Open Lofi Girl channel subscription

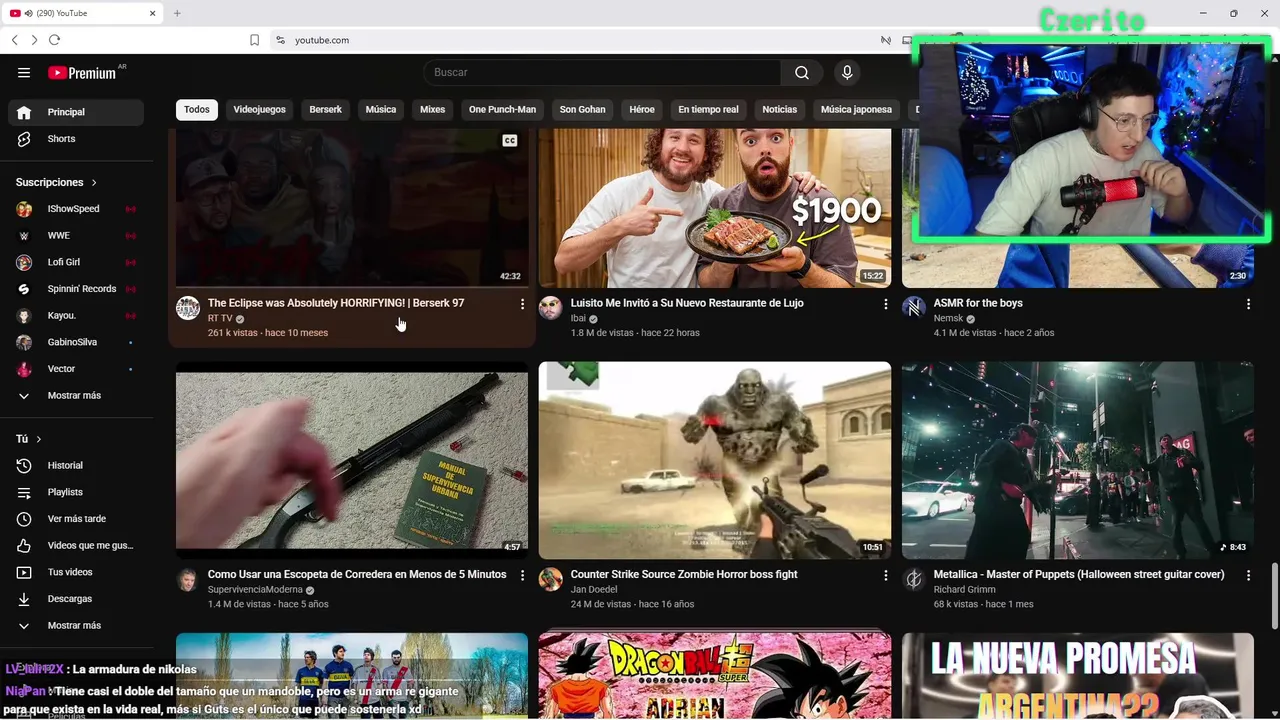click(76, 262)
